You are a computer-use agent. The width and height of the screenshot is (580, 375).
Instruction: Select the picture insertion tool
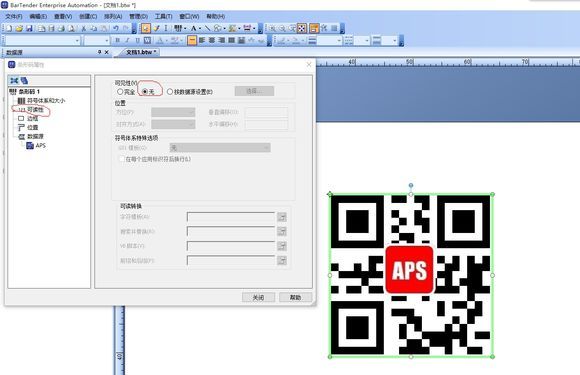232,28
